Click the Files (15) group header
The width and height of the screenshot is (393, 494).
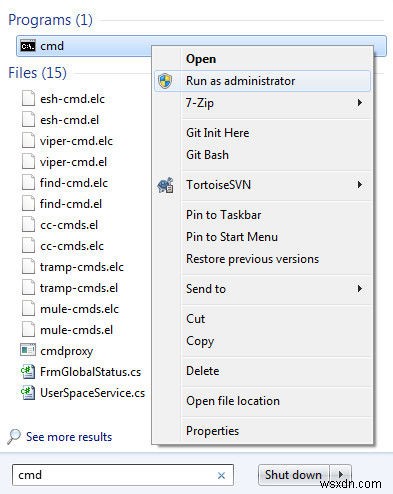click(x=37, y=73)
